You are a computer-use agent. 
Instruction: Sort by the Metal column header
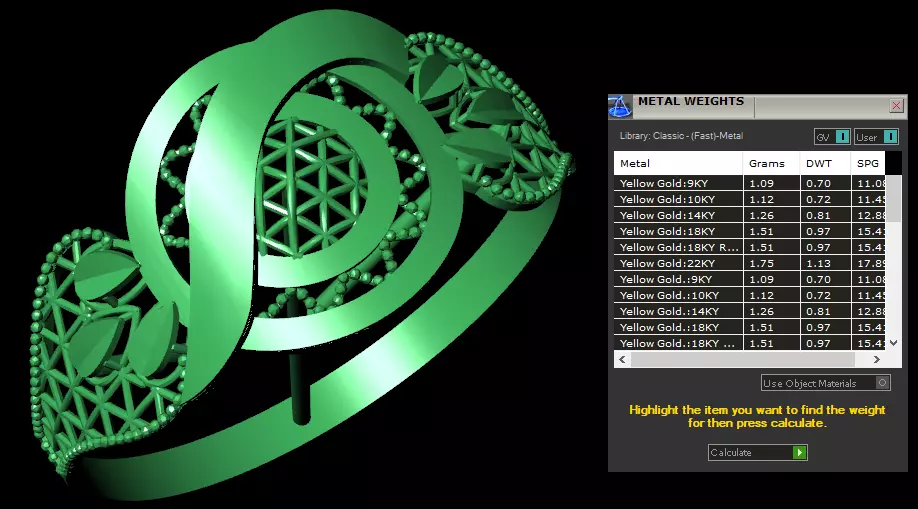[x=678, y=163]
